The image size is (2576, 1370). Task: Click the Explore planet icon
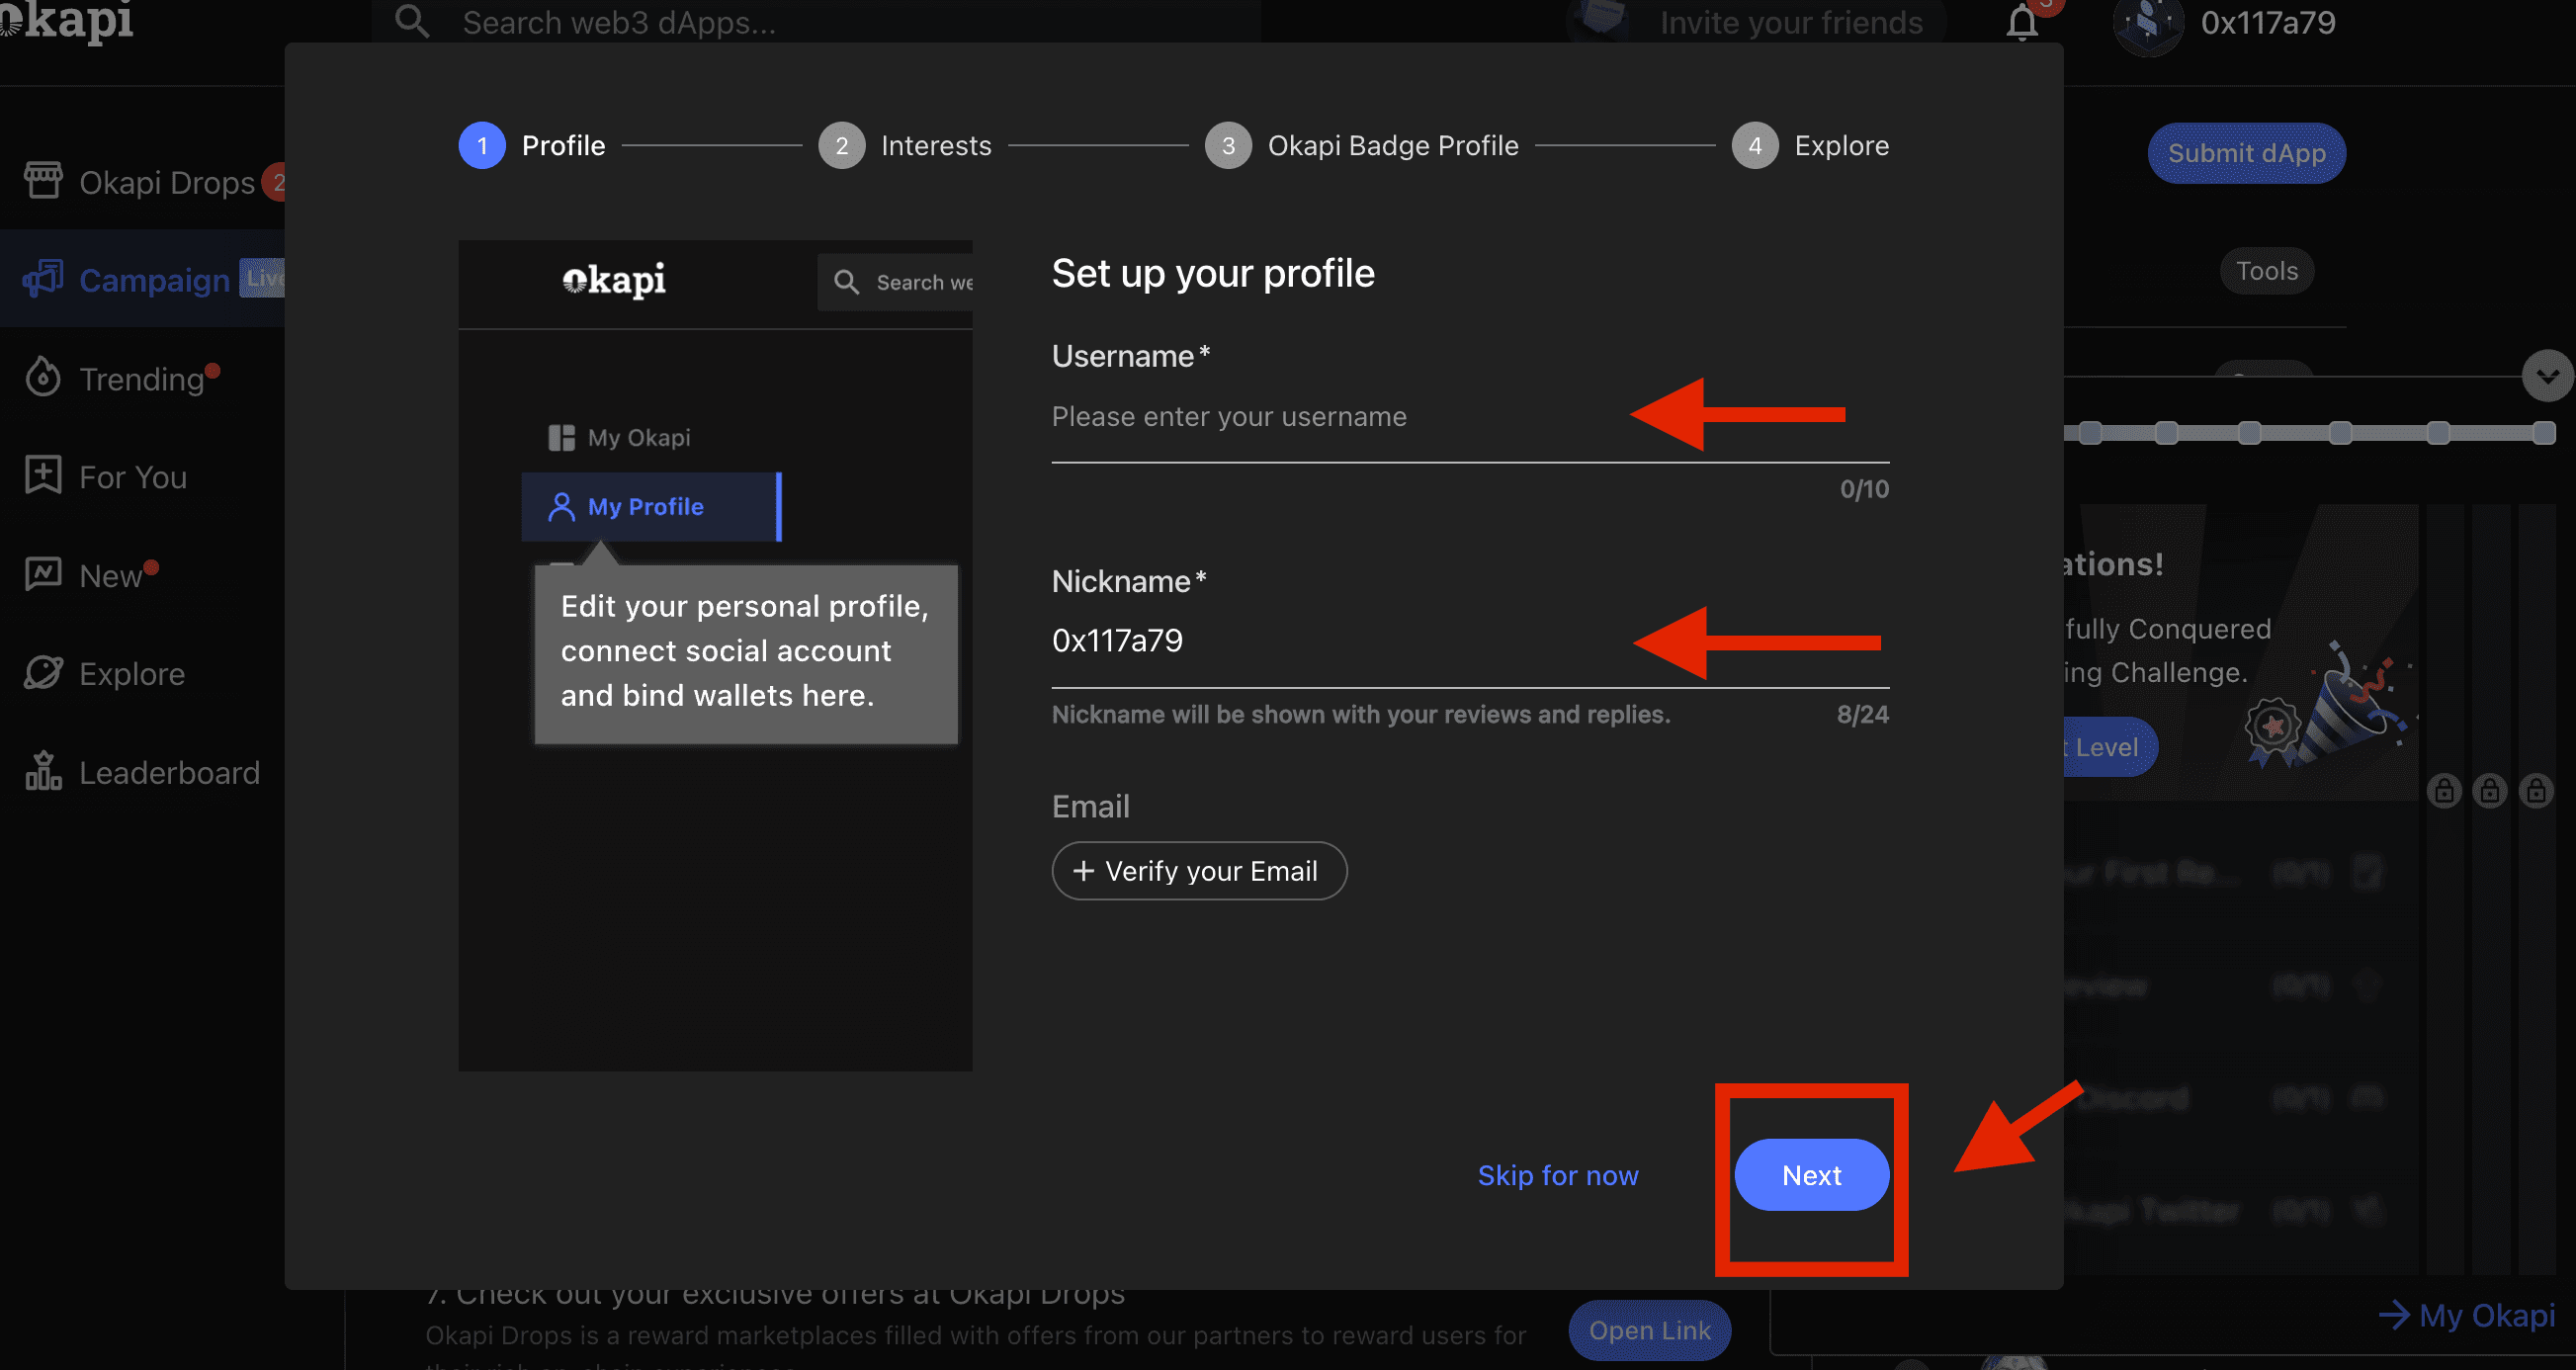click(43, 672)
